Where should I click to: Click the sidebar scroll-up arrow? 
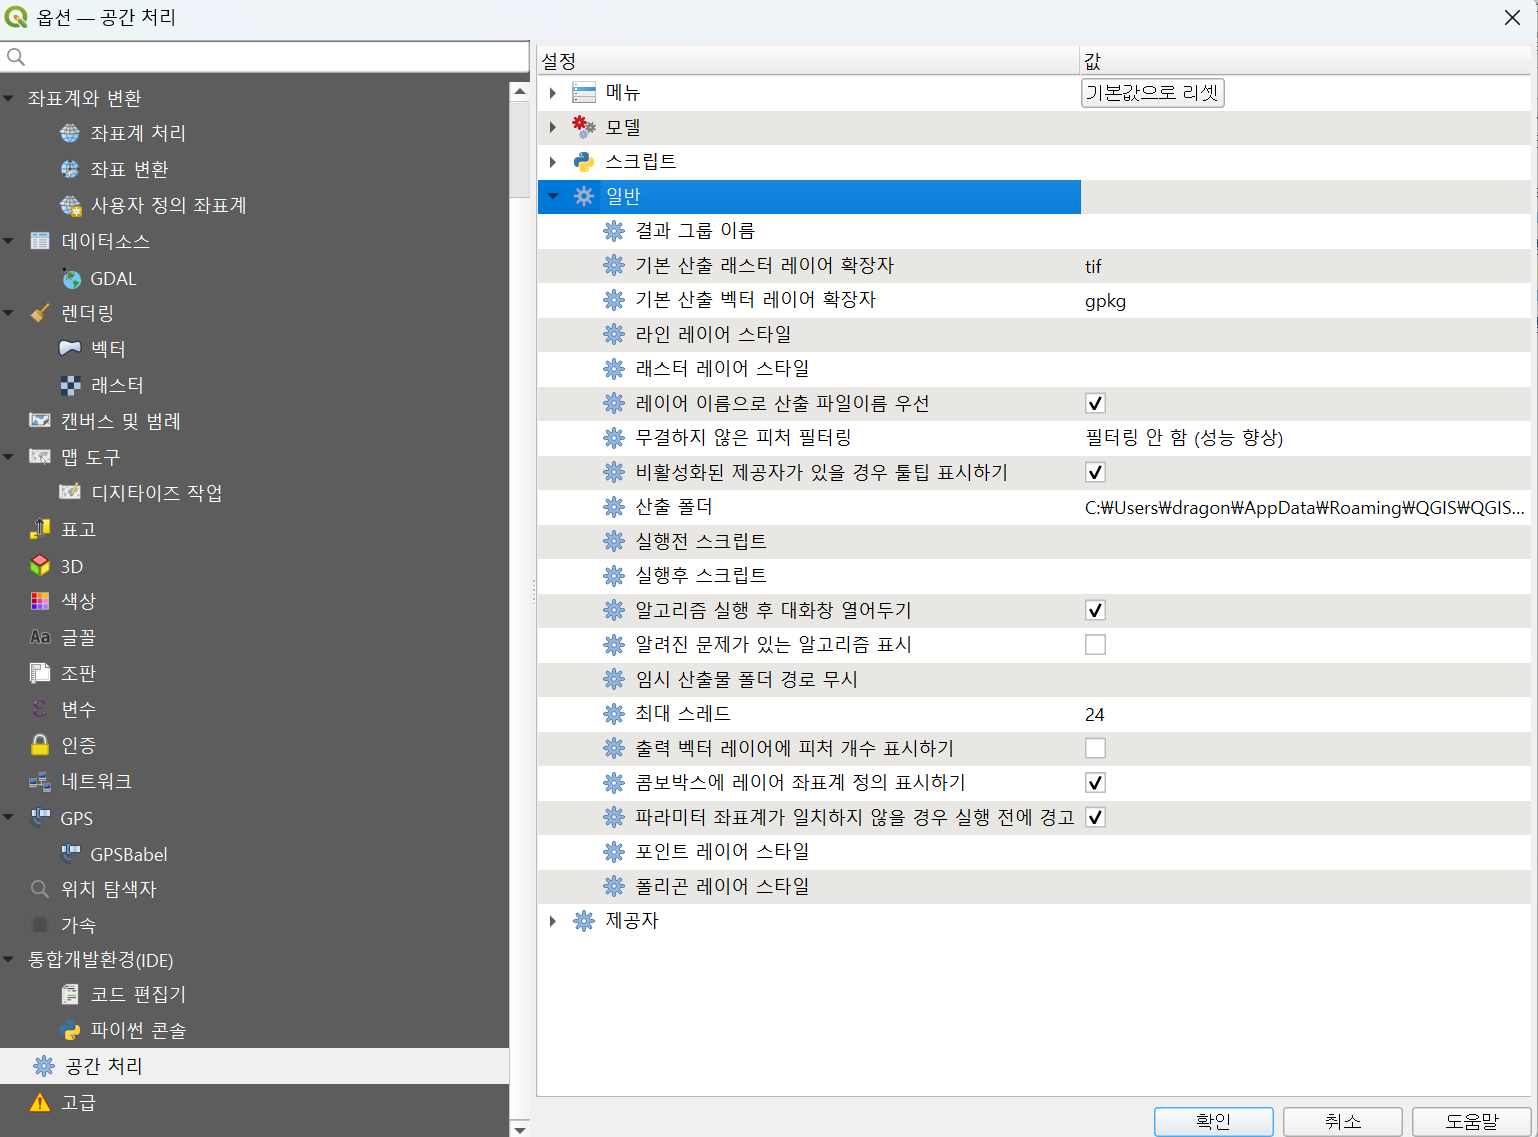click(x=519, y=90)
